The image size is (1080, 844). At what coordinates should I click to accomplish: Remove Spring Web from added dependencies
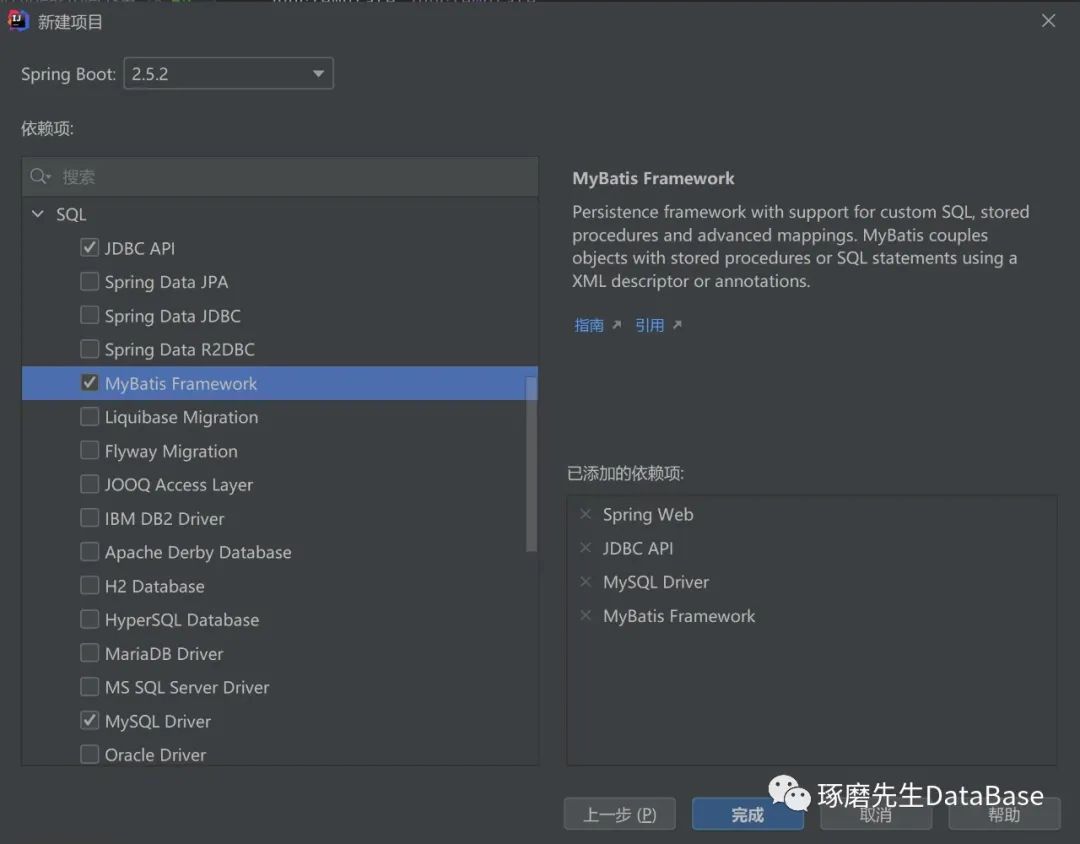586,514
